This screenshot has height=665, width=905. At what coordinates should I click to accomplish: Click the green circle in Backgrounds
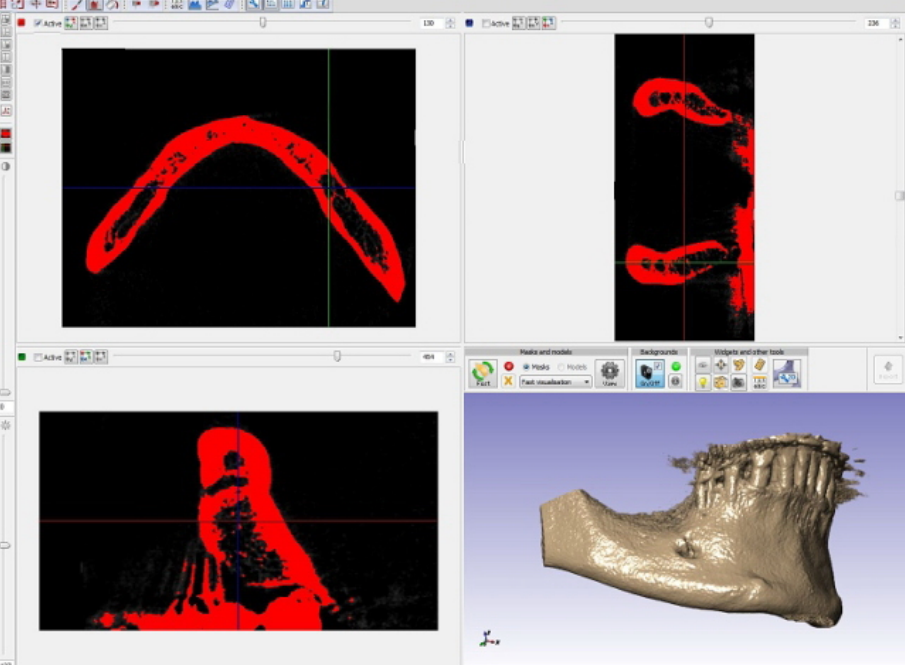click(x=676, y=366)
